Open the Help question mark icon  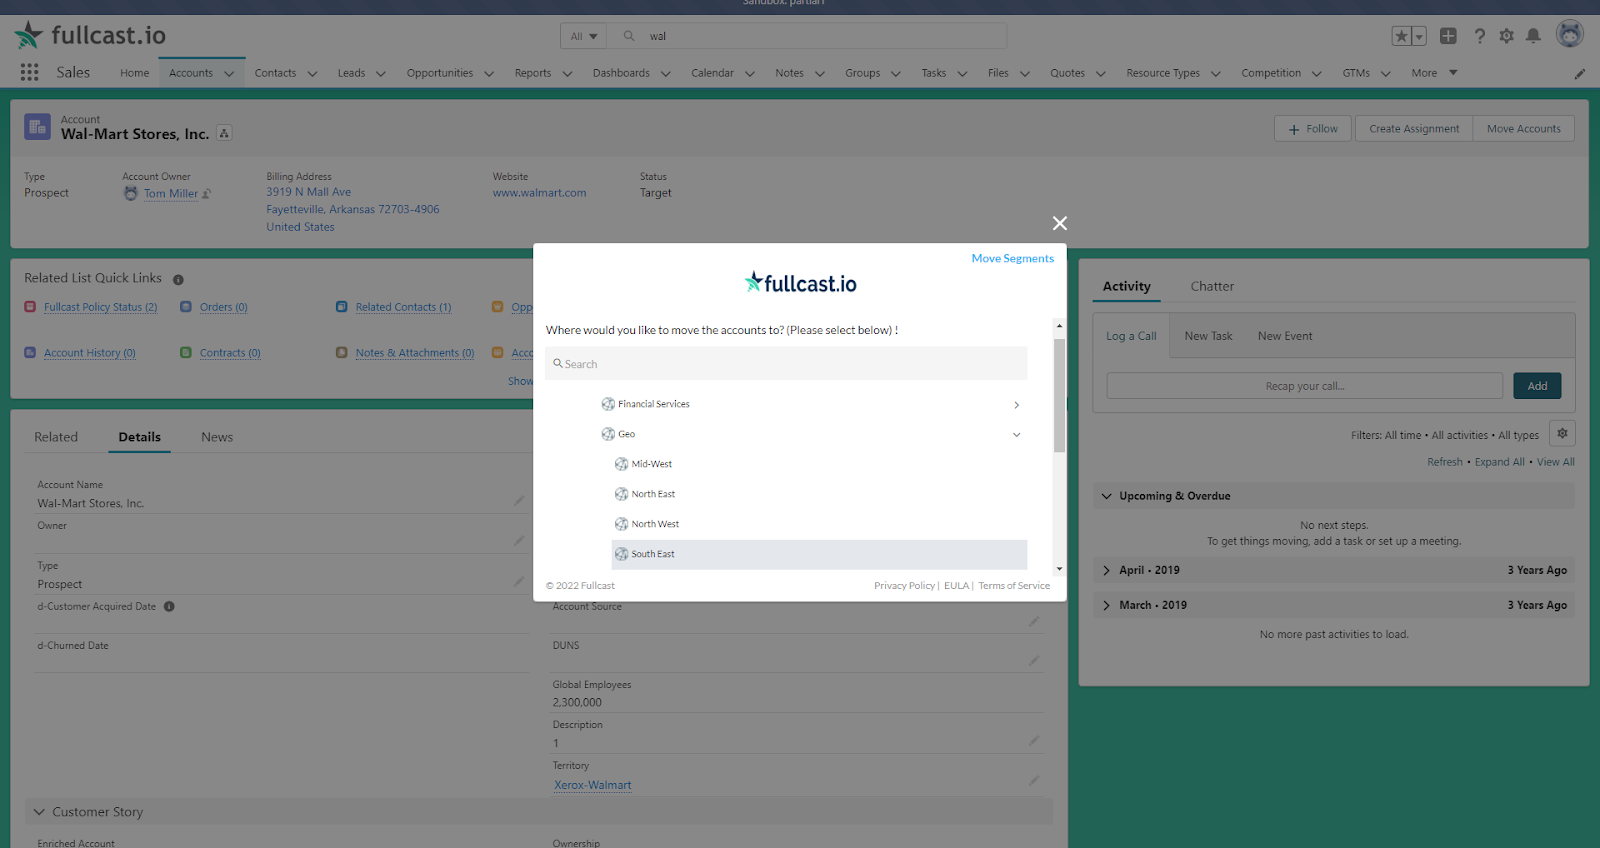click(x=1479, y=36)
